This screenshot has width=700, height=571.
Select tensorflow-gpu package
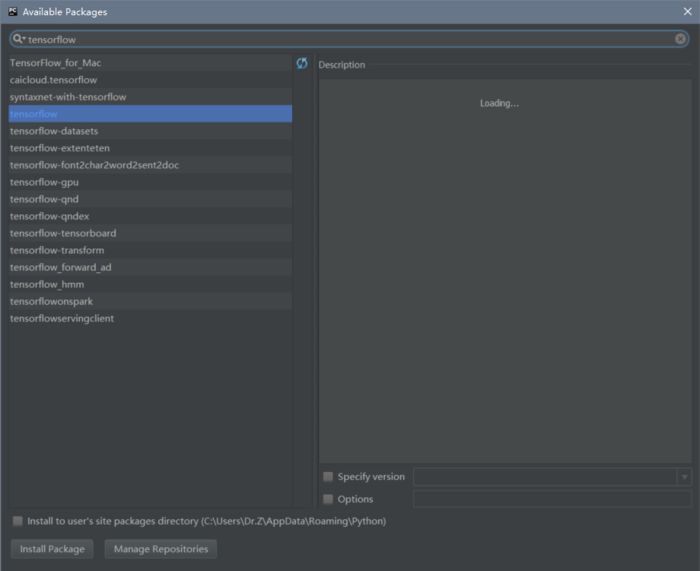point(150,182)
